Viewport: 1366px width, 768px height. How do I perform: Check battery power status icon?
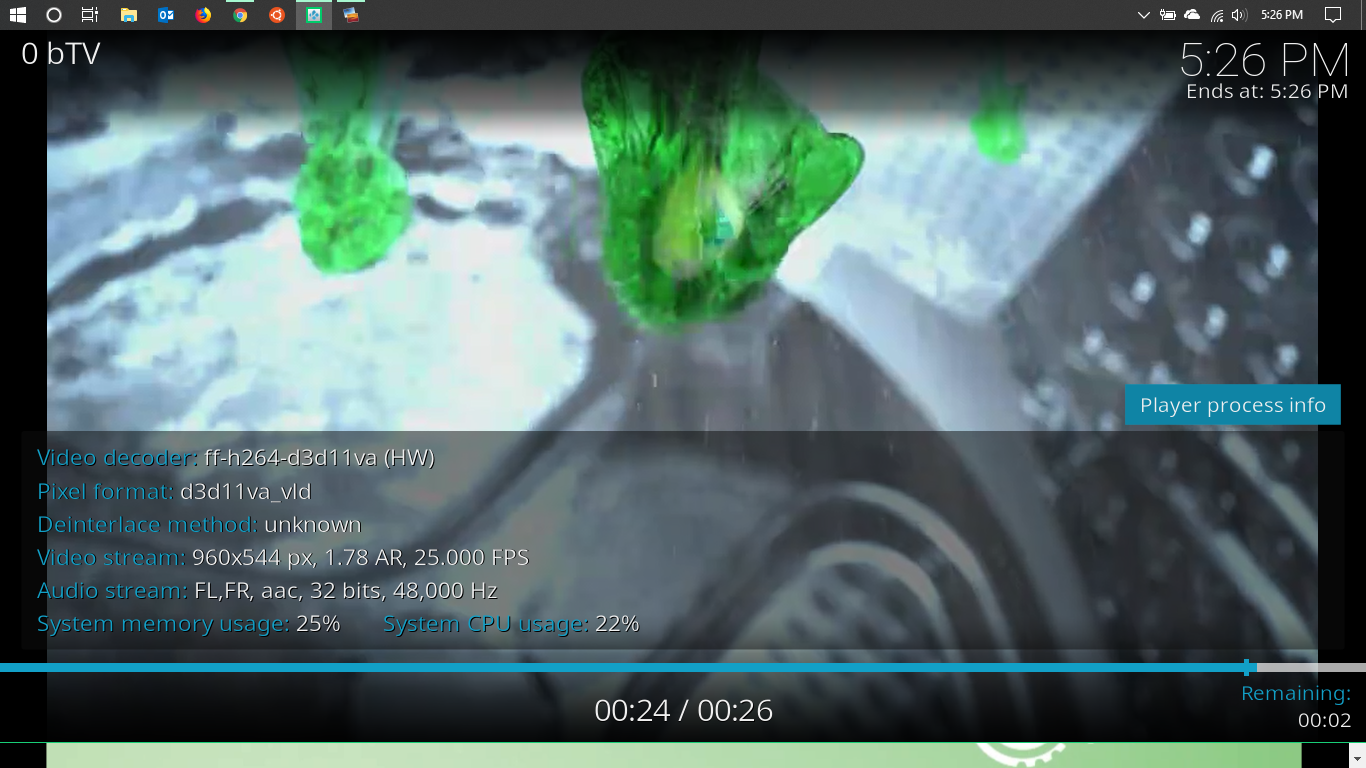[1168, 15]
